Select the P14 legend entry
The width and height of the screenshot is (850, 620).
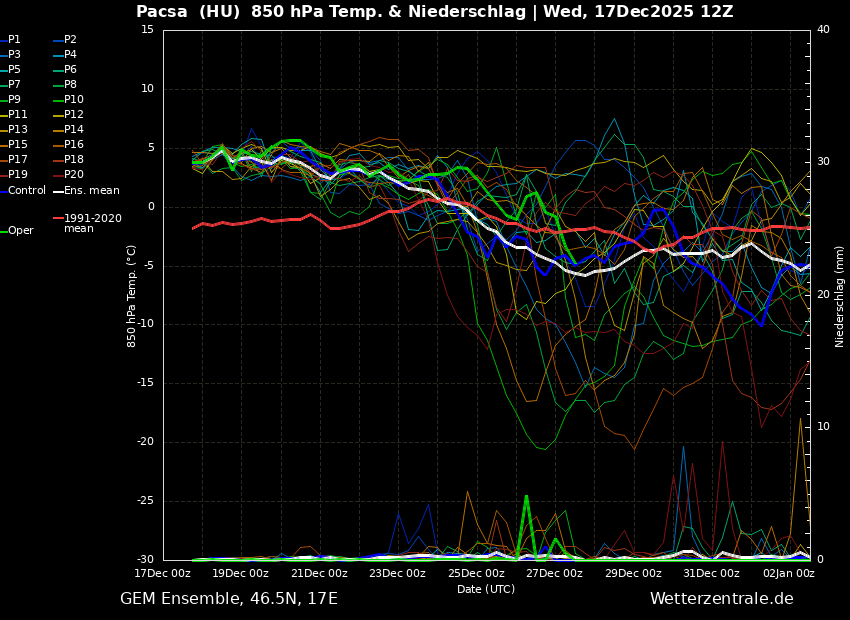click(73, 130)
